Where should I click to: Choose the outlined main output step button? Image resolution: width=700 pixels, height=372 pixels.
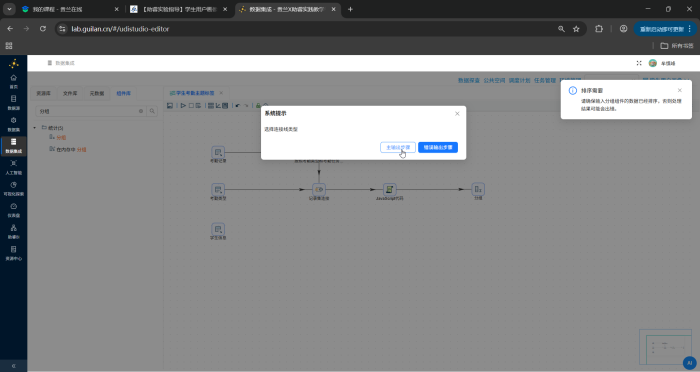pos(398,147)
